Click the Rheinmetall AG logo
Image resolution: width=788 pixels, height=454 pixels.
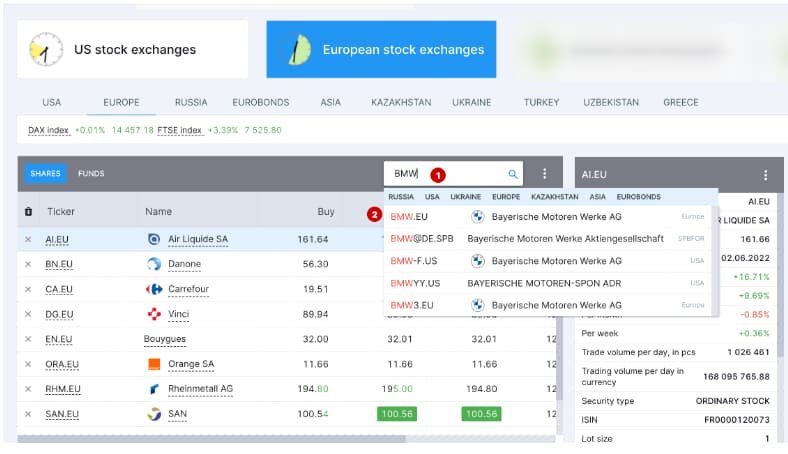(x=154, y=389)
